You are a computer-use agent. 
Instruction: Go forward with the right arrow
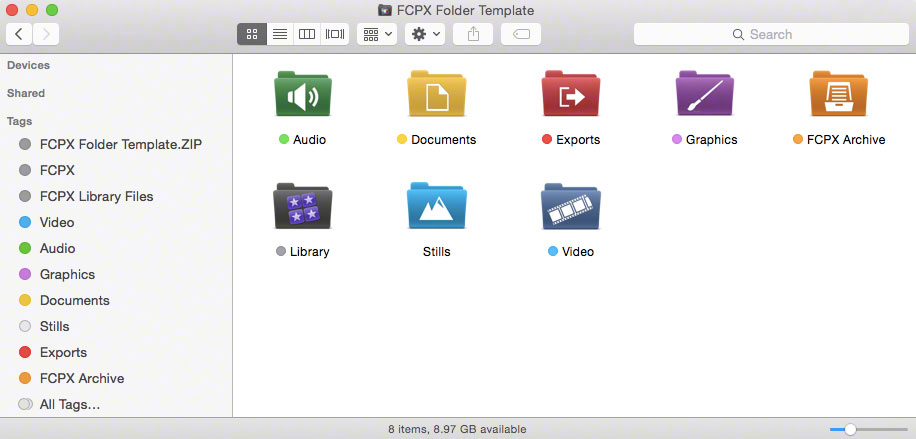[46, 34]
